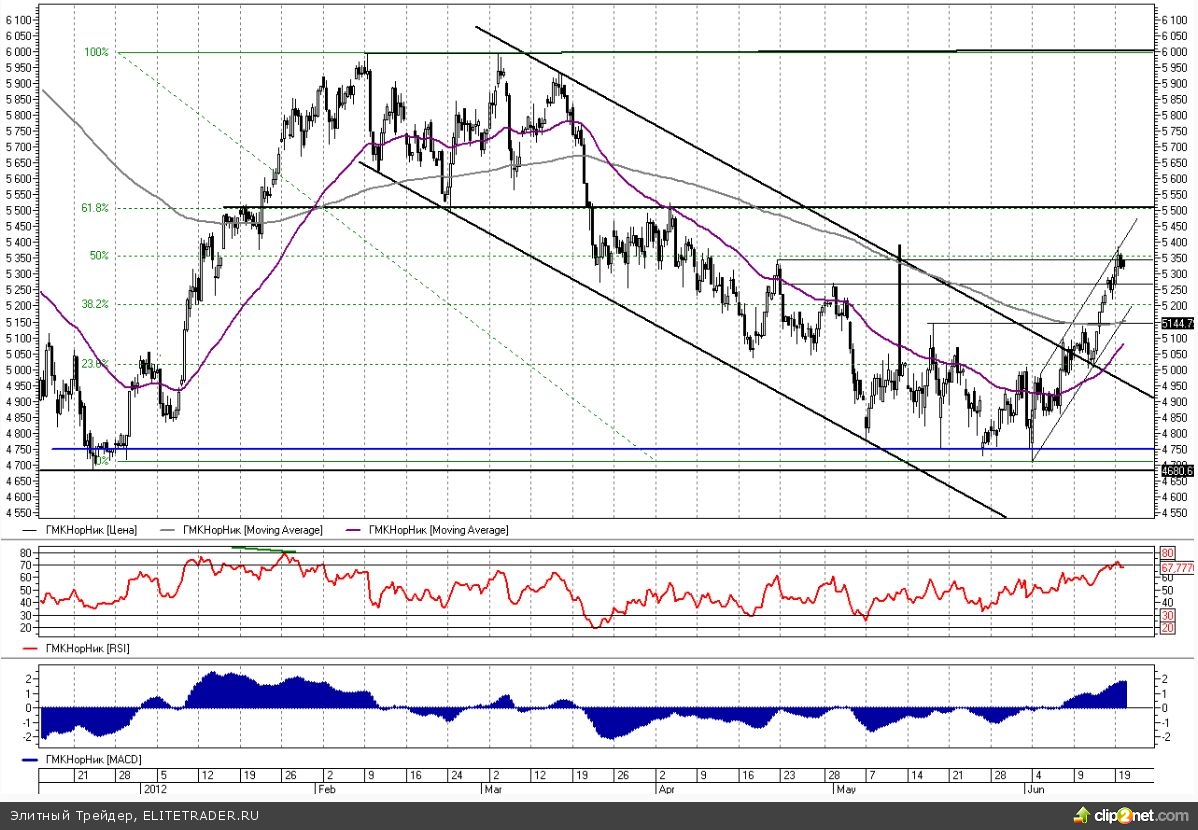Click the 4680.6 price marker on right axis
This screenshot has height=830, width=1198.
[x=1175, y=470]
